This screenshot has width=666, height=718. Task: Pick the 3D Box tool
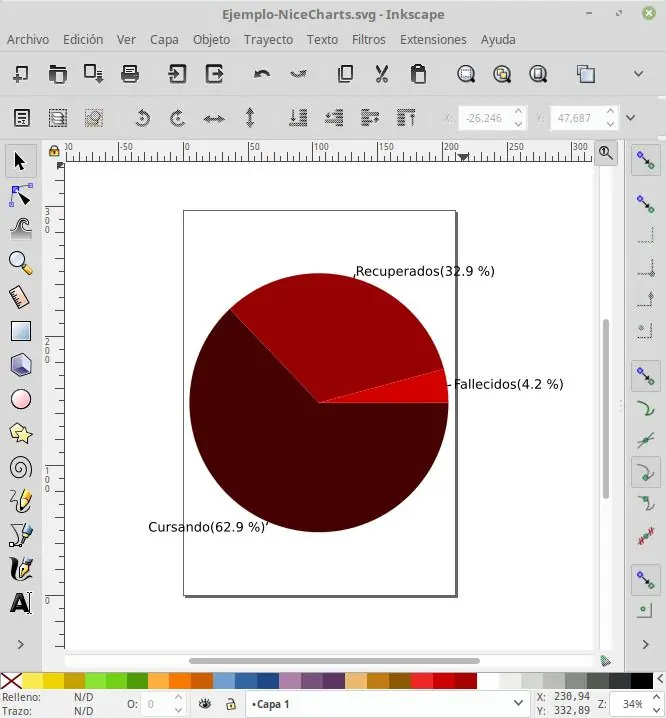(21, 365)
